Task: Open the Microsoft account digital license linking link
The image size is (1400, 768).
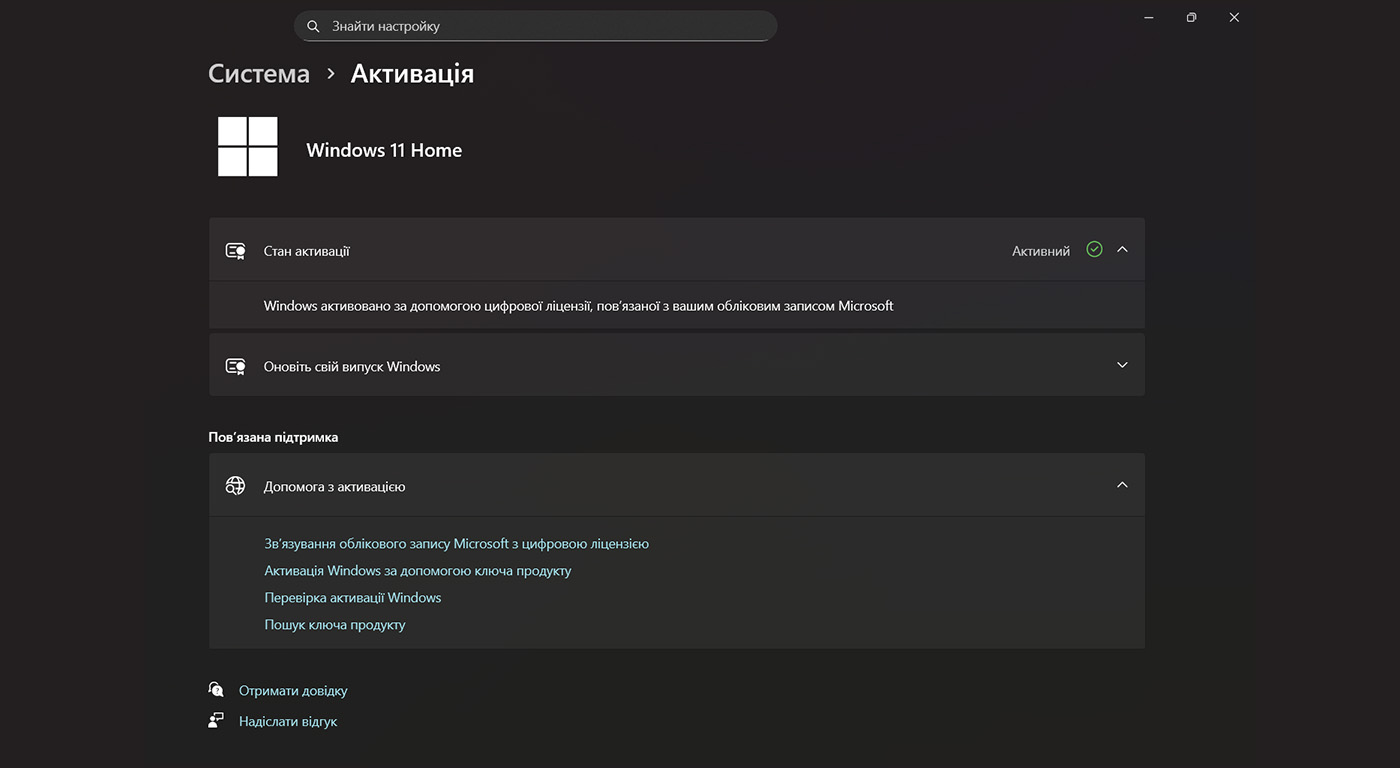Action: coord(457,544)
